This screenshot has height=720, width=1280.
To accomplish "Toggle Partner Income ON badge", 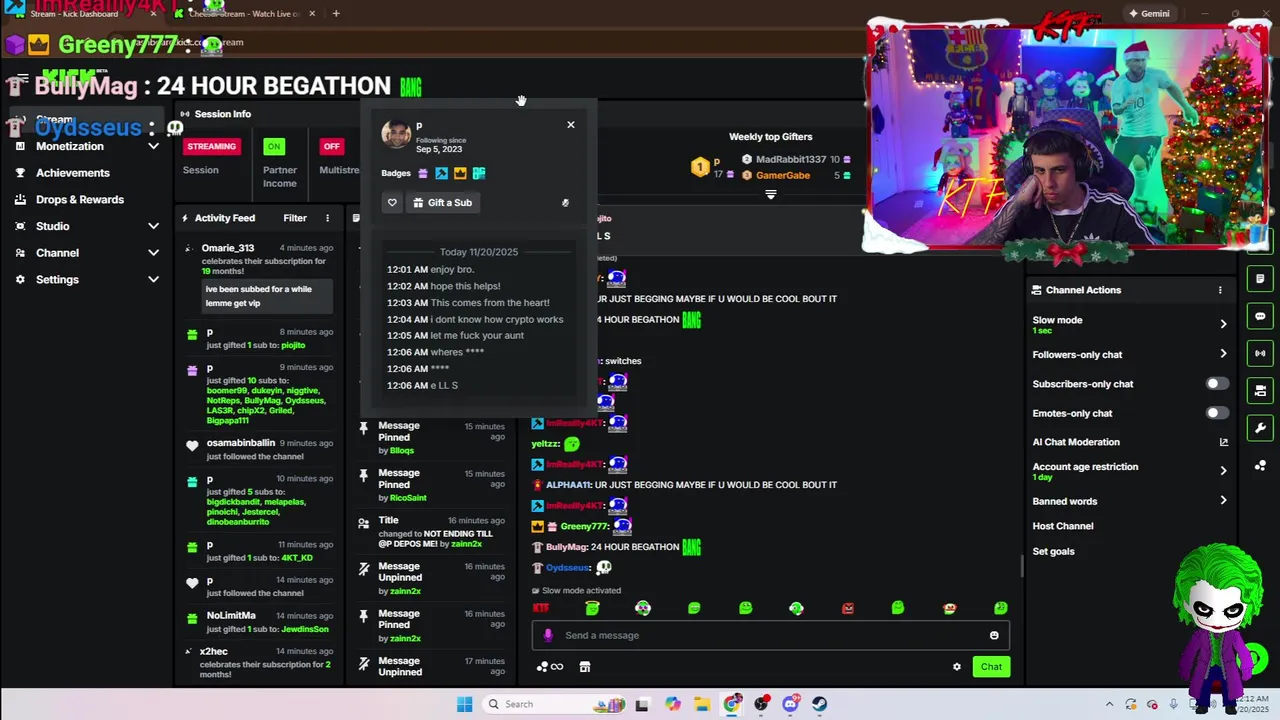I will [274, 147].
